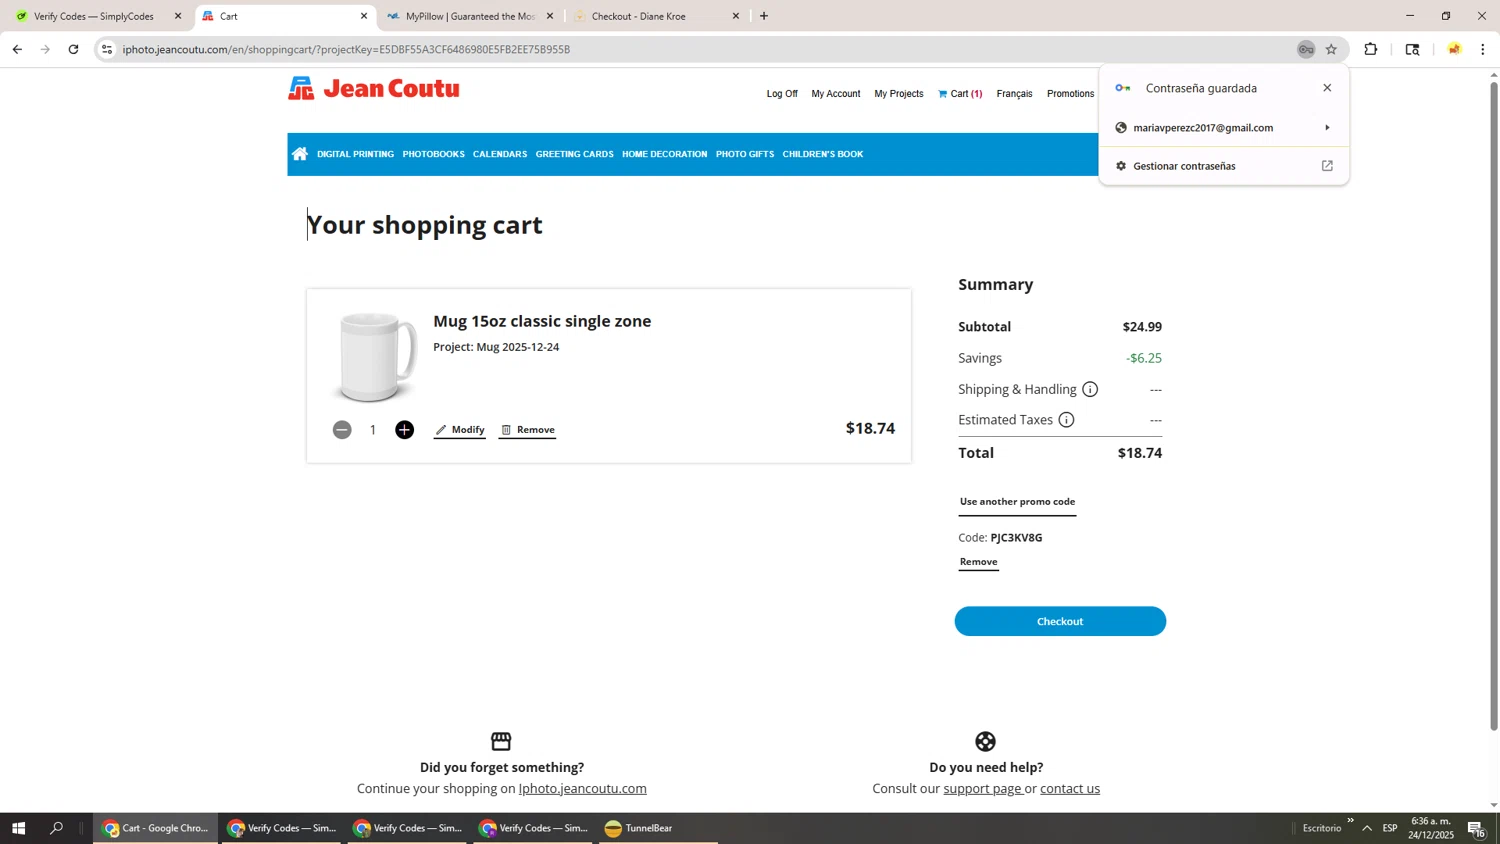Open Windows Start menu
The image size is (1500, 844).
coord(18,828)
